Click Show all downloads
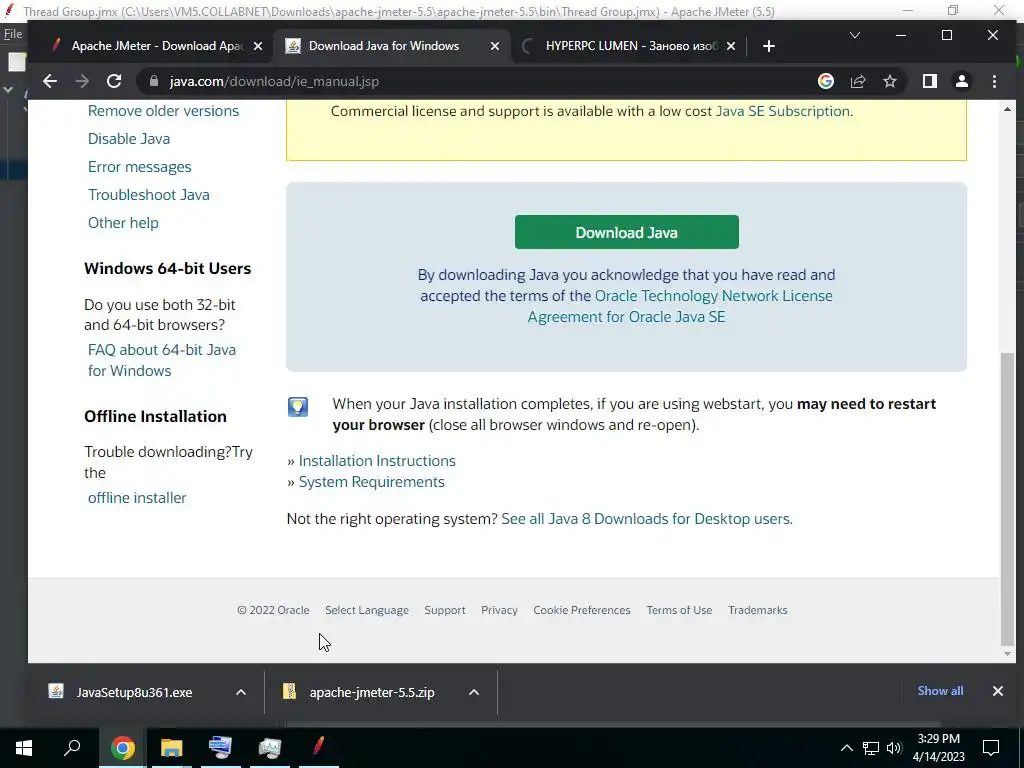Image resolution: width=1024 pixels, height=768 pixels. click(x=940, y=691)
